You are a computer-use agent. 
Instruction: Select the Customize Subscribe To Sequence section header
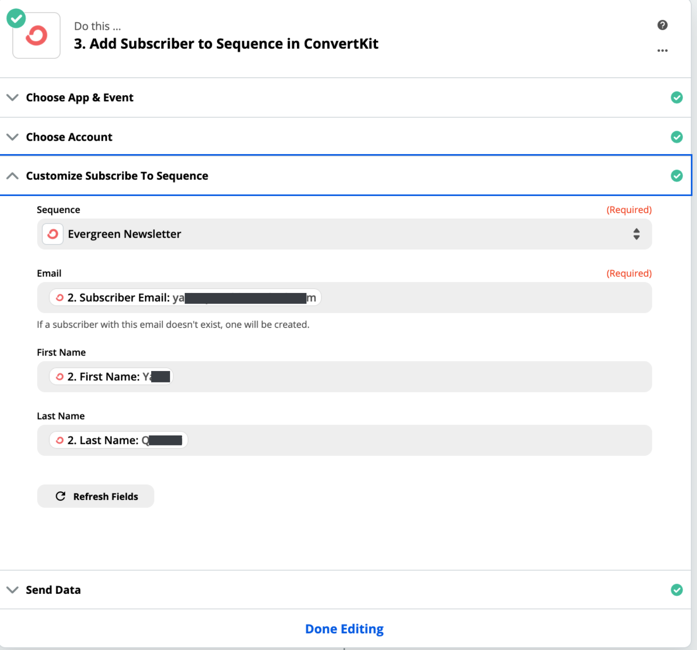pyautogui.click(x=345, y=176)
